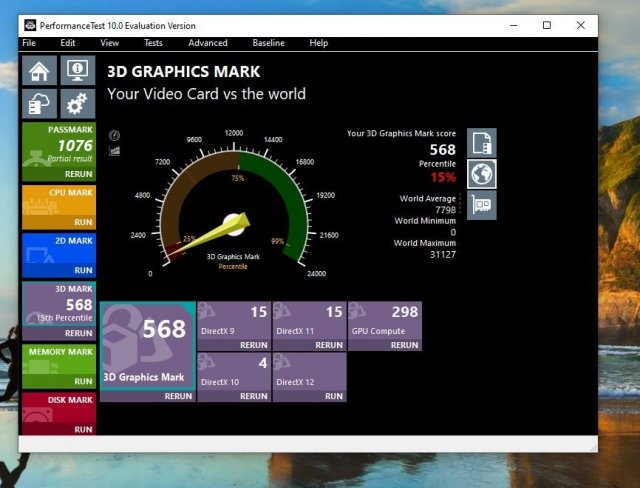Click the score report document icon
The image size is (640, 488).
pyautogui.click(x=482, y=143)
